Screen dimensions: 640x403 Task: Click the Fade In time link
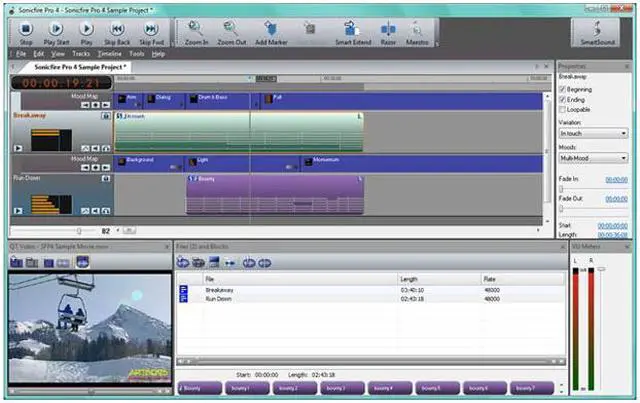click(x=616, y=180)
